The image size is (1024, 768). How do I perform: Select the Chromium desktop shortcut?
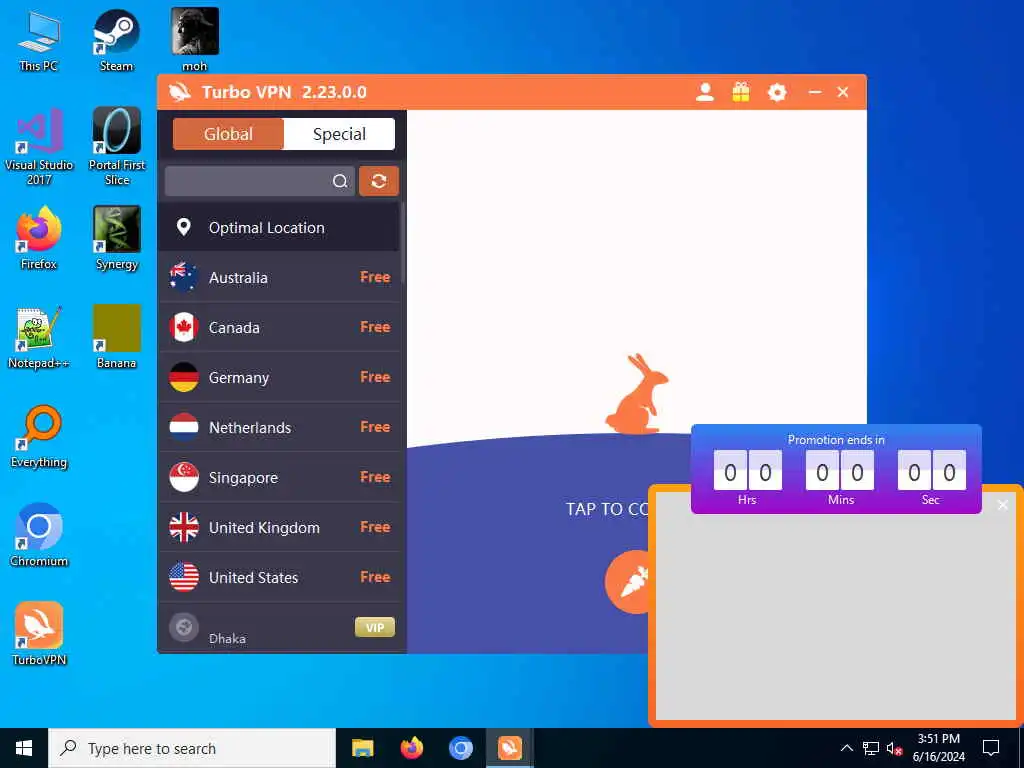(39, 536)
